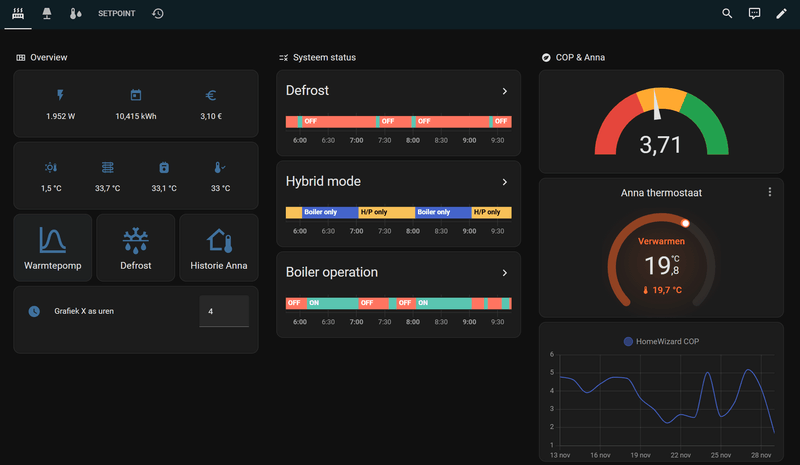Click the HomeWizard COP legend dot

(628, 341)
